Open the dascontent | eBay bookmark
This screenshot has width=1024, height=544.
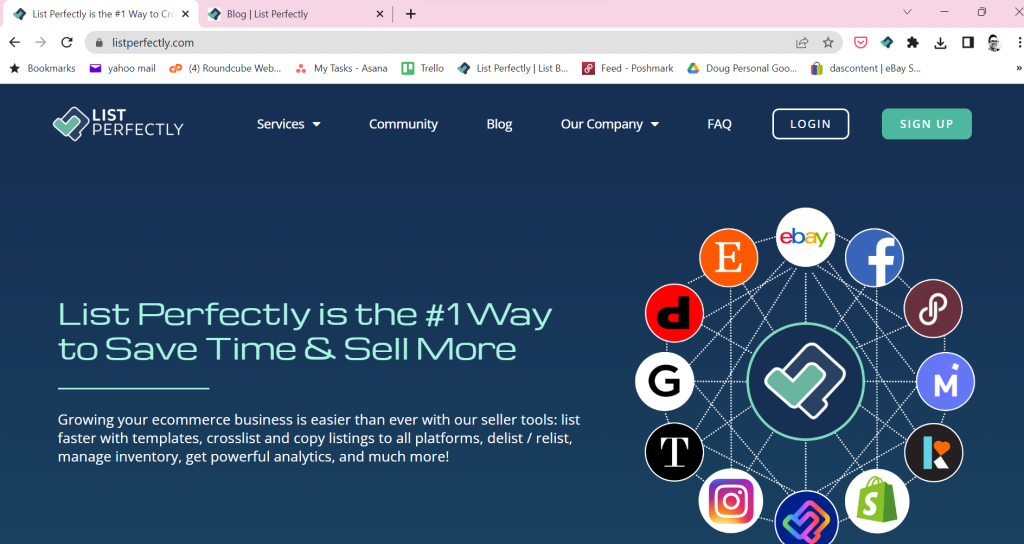[x=865, y=68]
